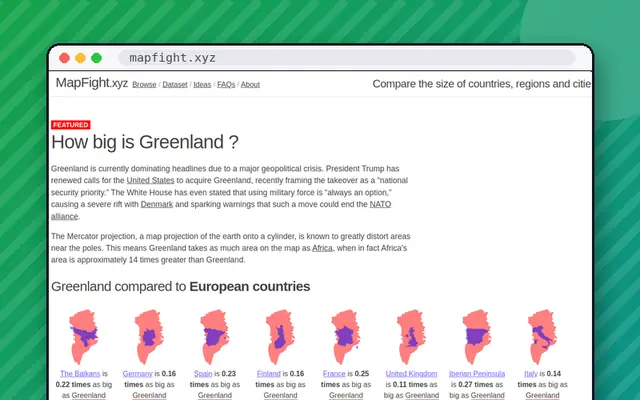Click the Spain caption link
Screen dimensions: 640x400
(x=203, y=373)
